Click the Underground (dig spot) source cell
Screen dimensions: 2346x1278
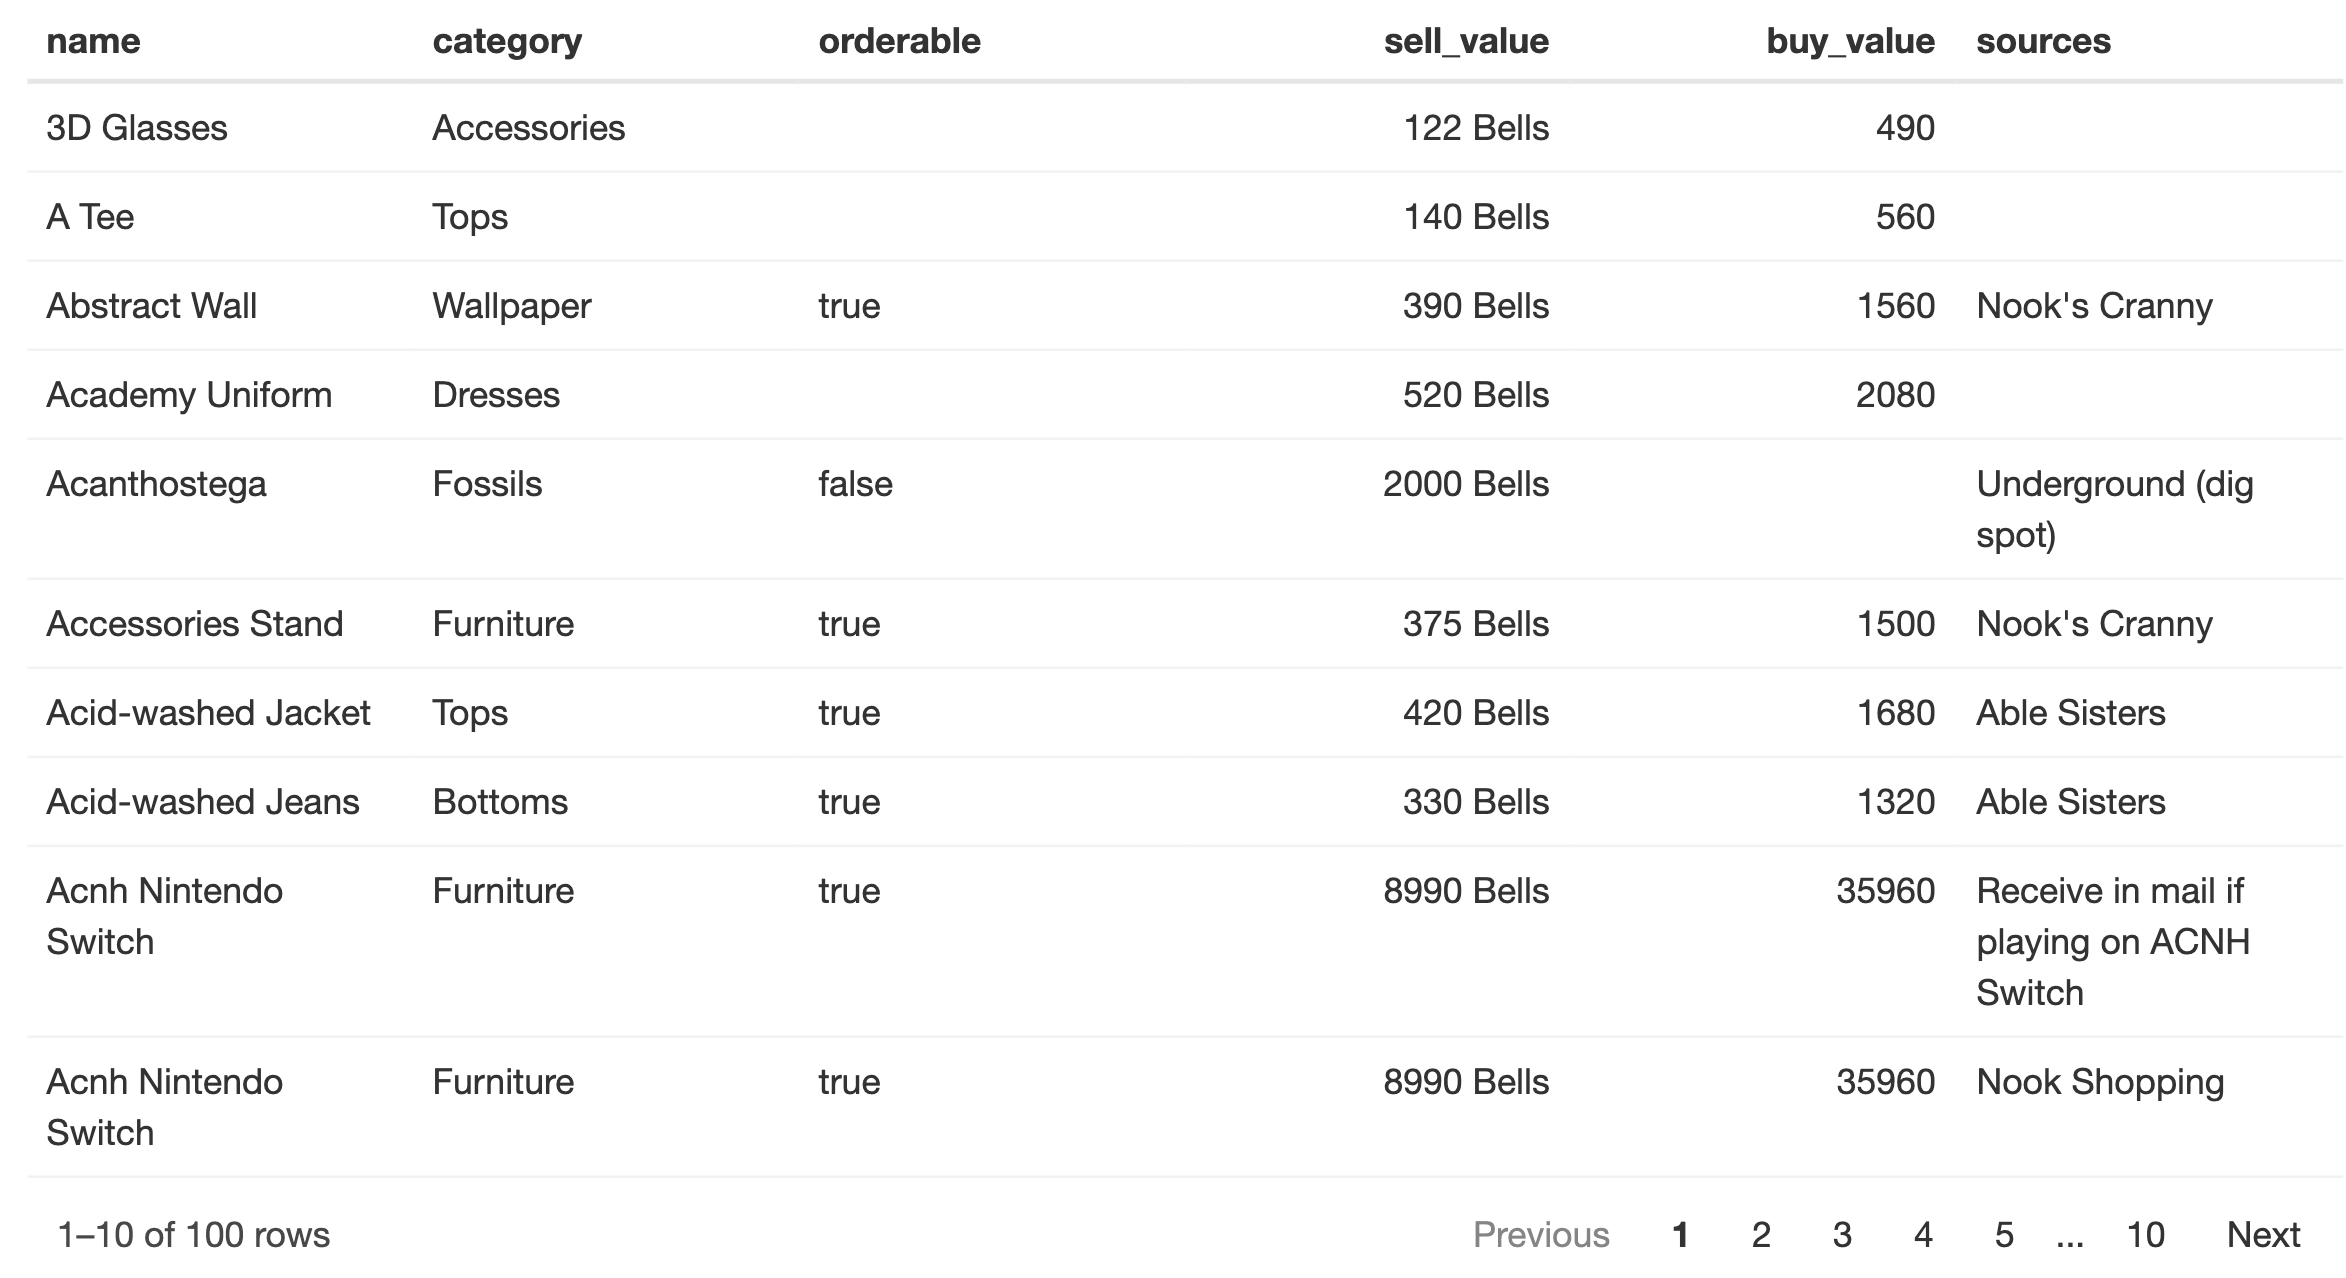[x=2114, y=509]
